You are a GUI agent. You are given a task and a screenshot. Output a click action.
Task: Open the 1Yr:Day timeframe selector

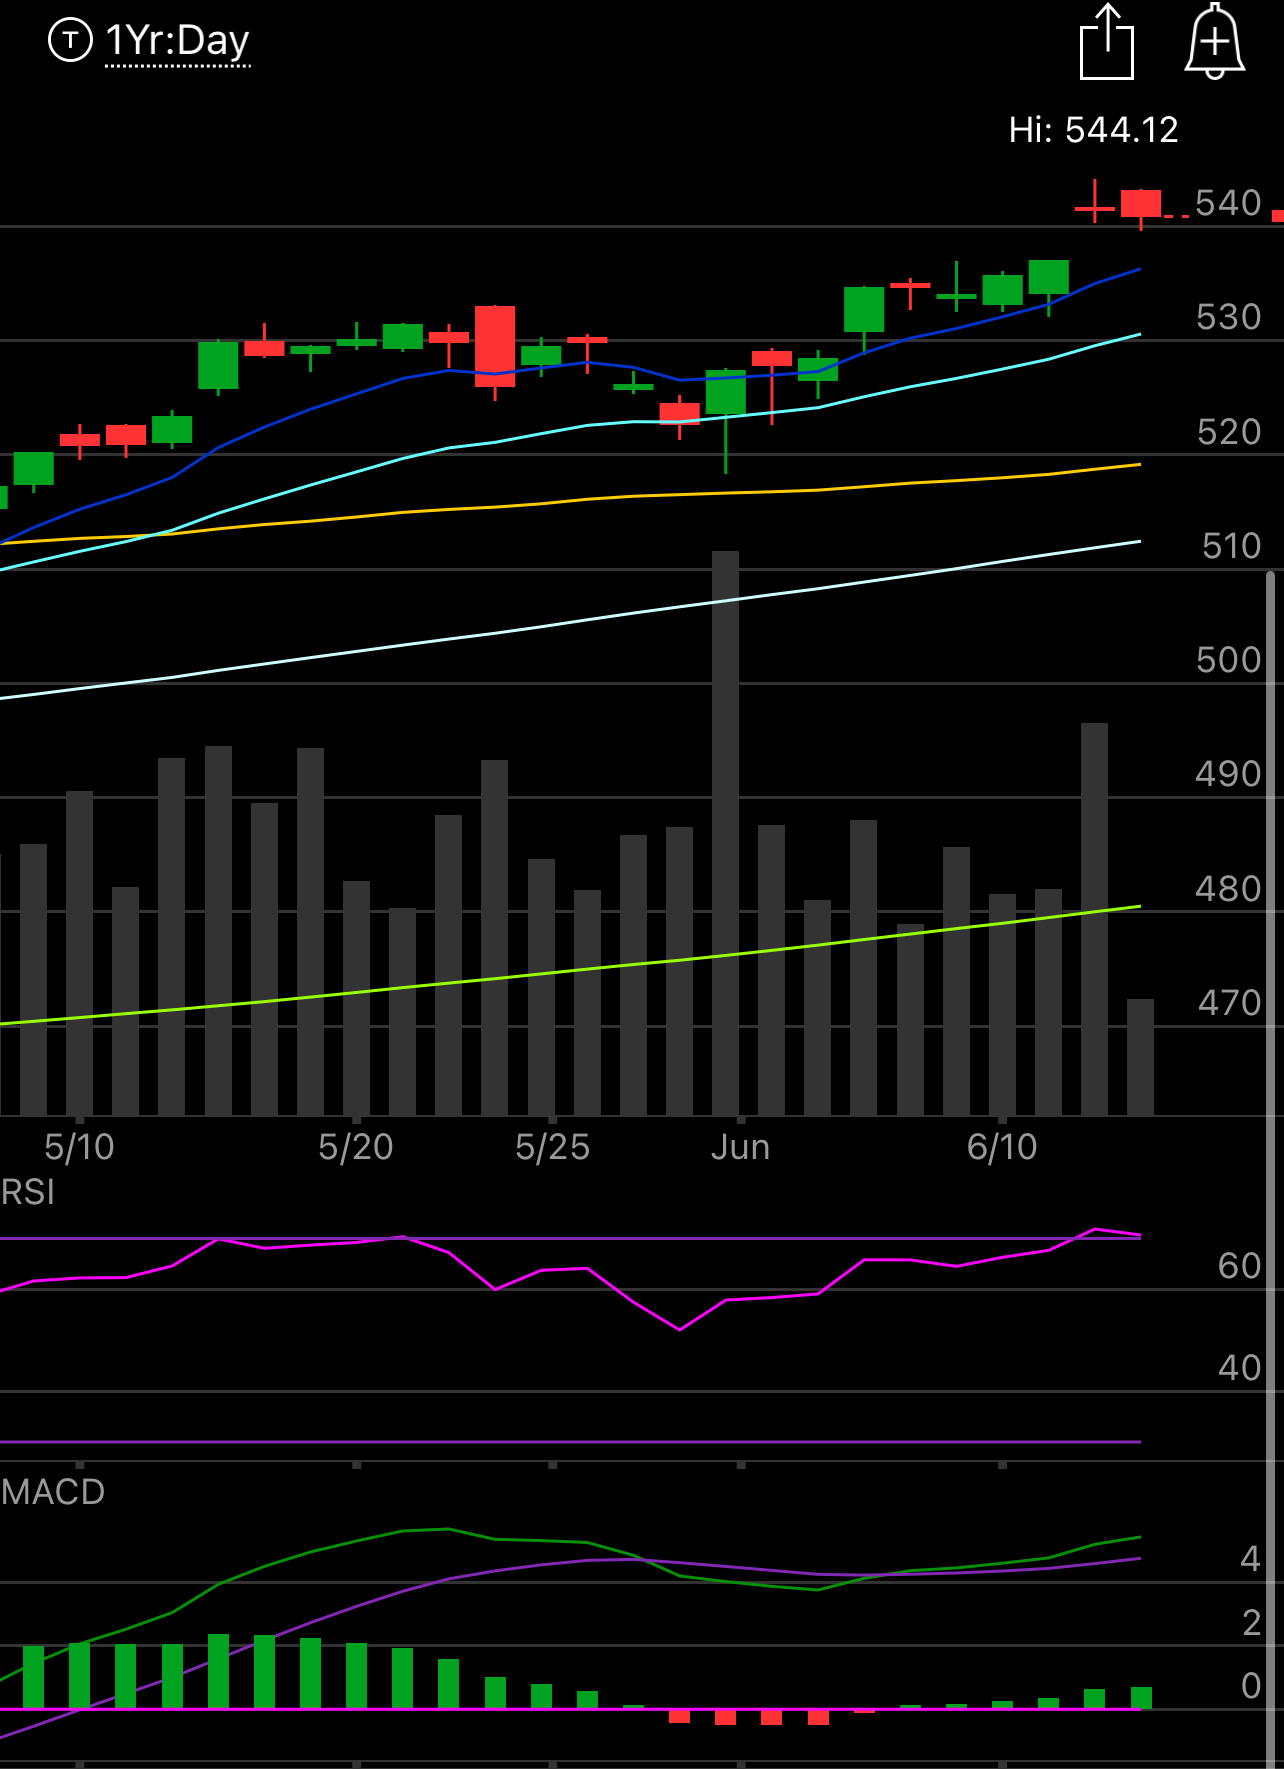[x=177, y=41]
